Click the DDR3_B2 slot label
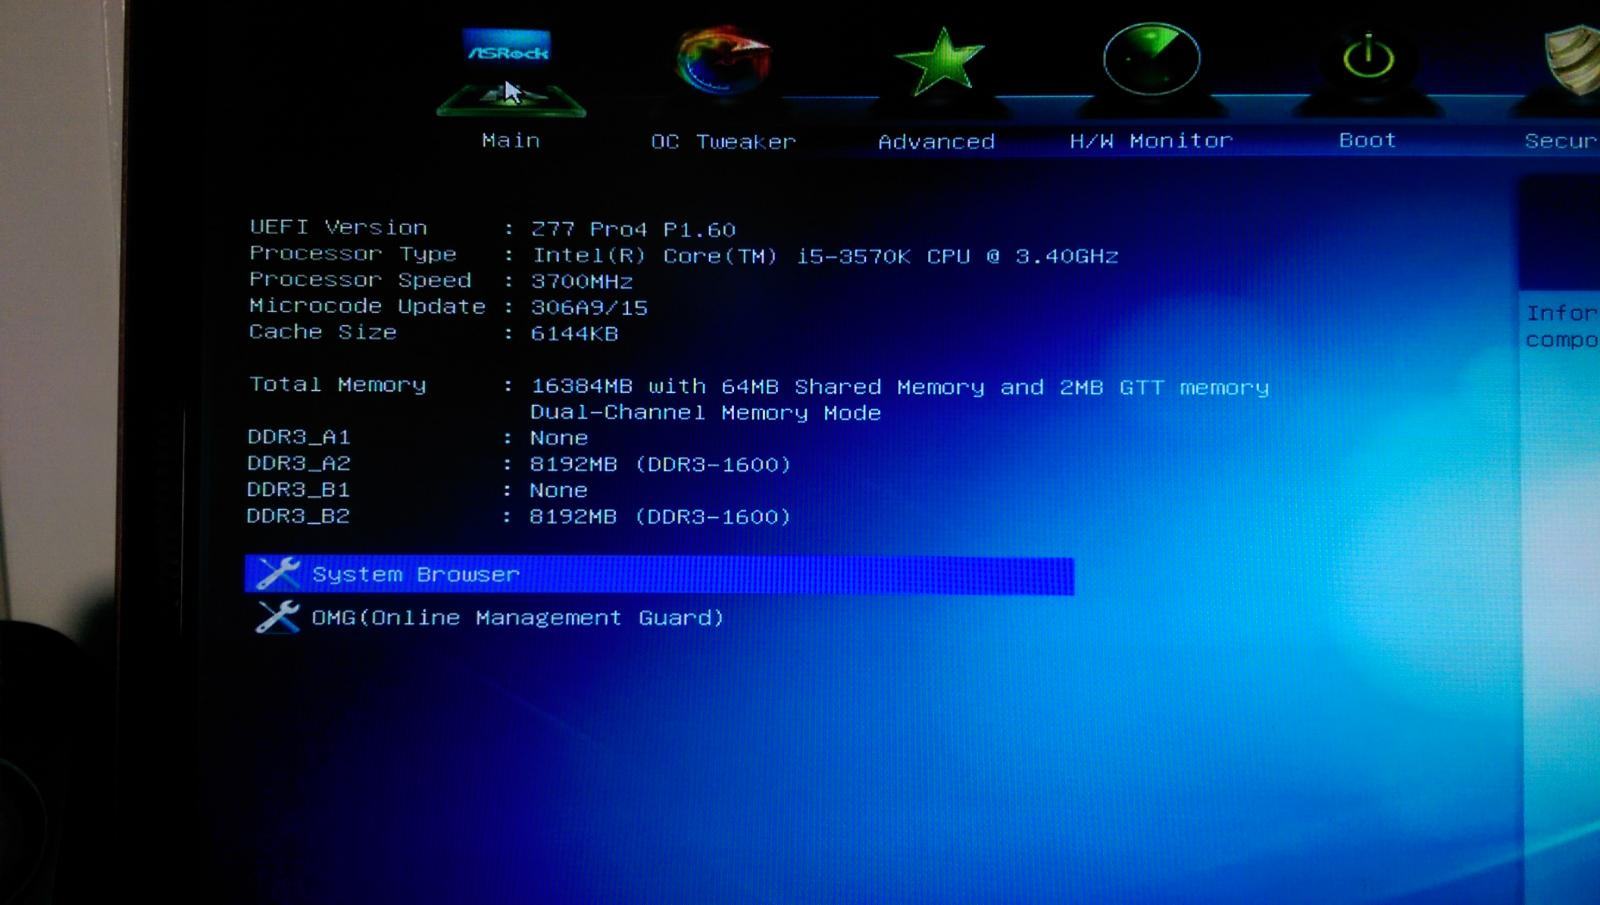 pos(298,516)
